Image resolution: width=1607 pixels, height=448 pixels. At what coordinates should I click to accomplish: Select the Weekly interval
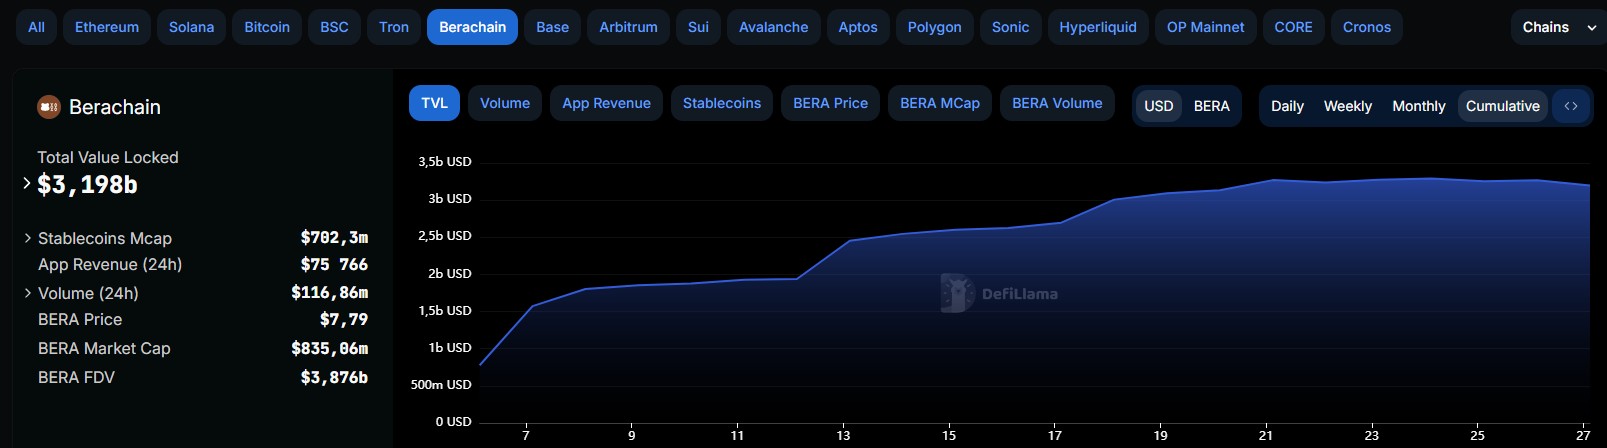(x=1348, y=106)
